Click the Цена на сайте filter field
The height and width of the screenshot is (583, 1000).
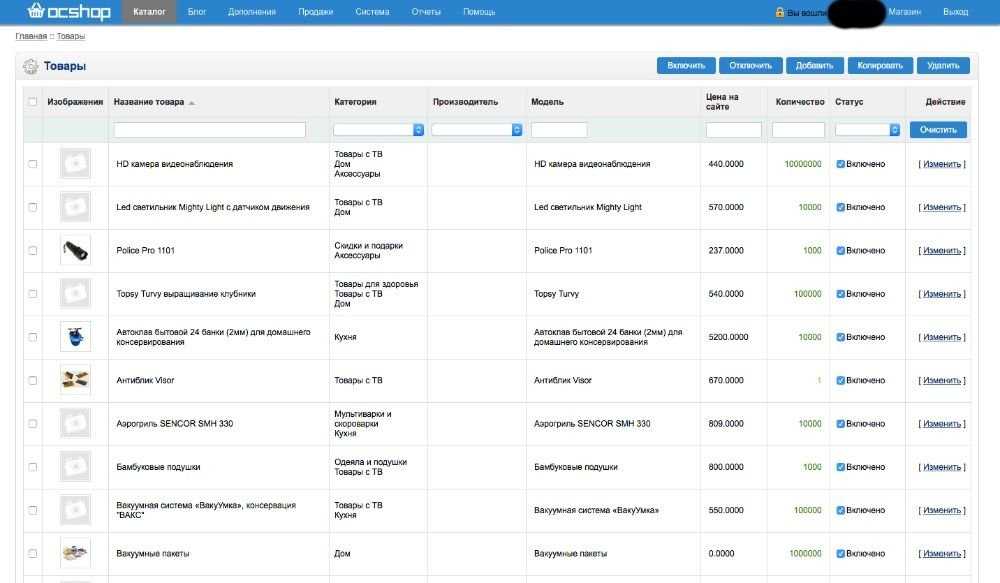pos(733,129)
